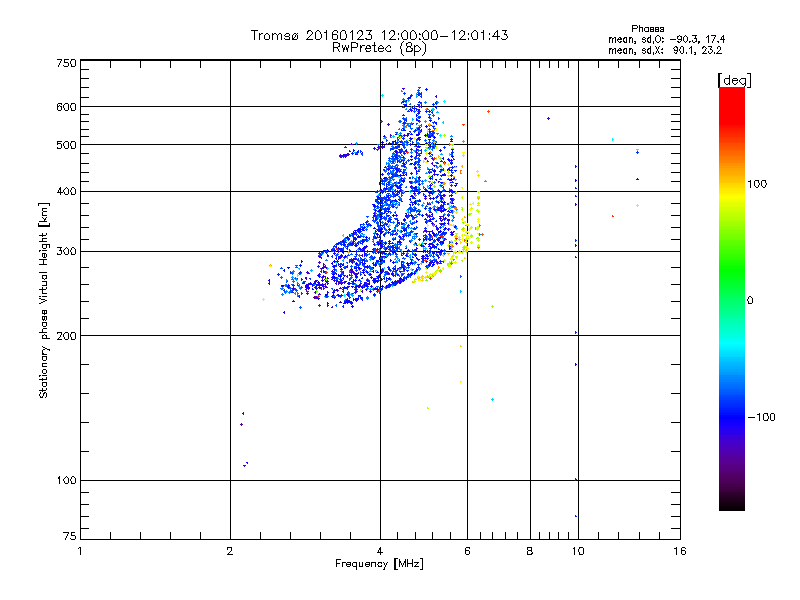800x600 pixels.
Task: Click the '16' x-axis tick label
Action: 680,551
